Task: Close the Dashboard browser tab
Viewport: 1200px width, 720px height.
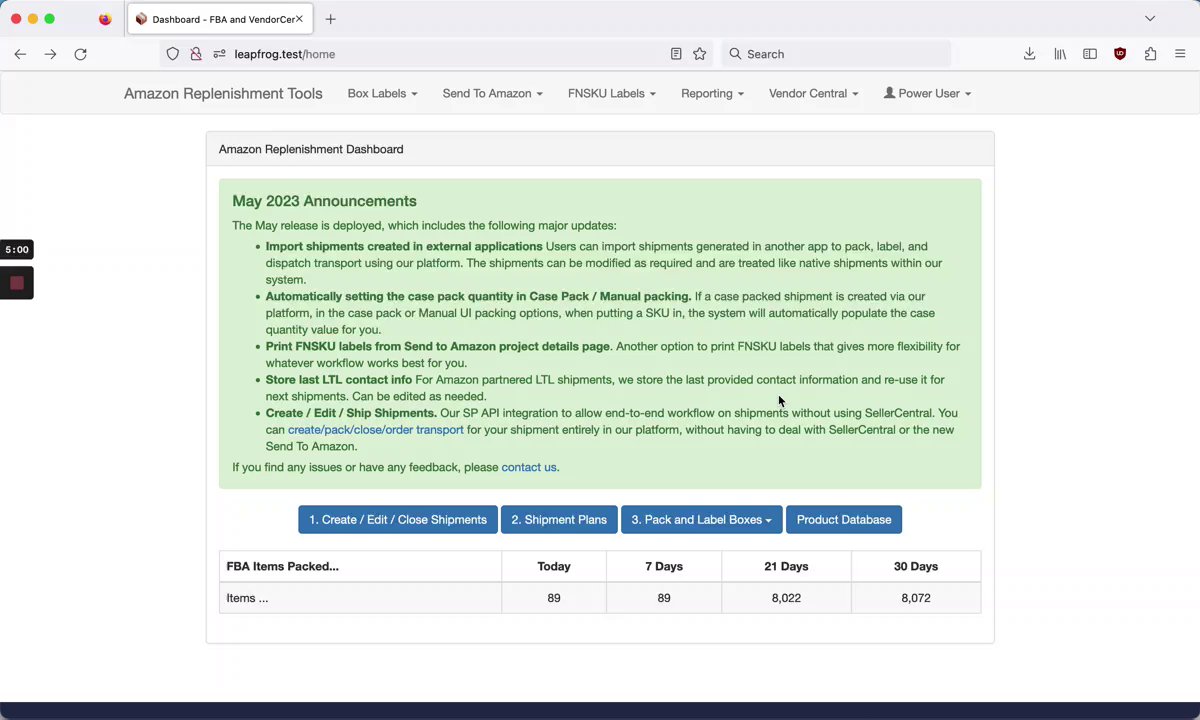Action: (299, 19)
